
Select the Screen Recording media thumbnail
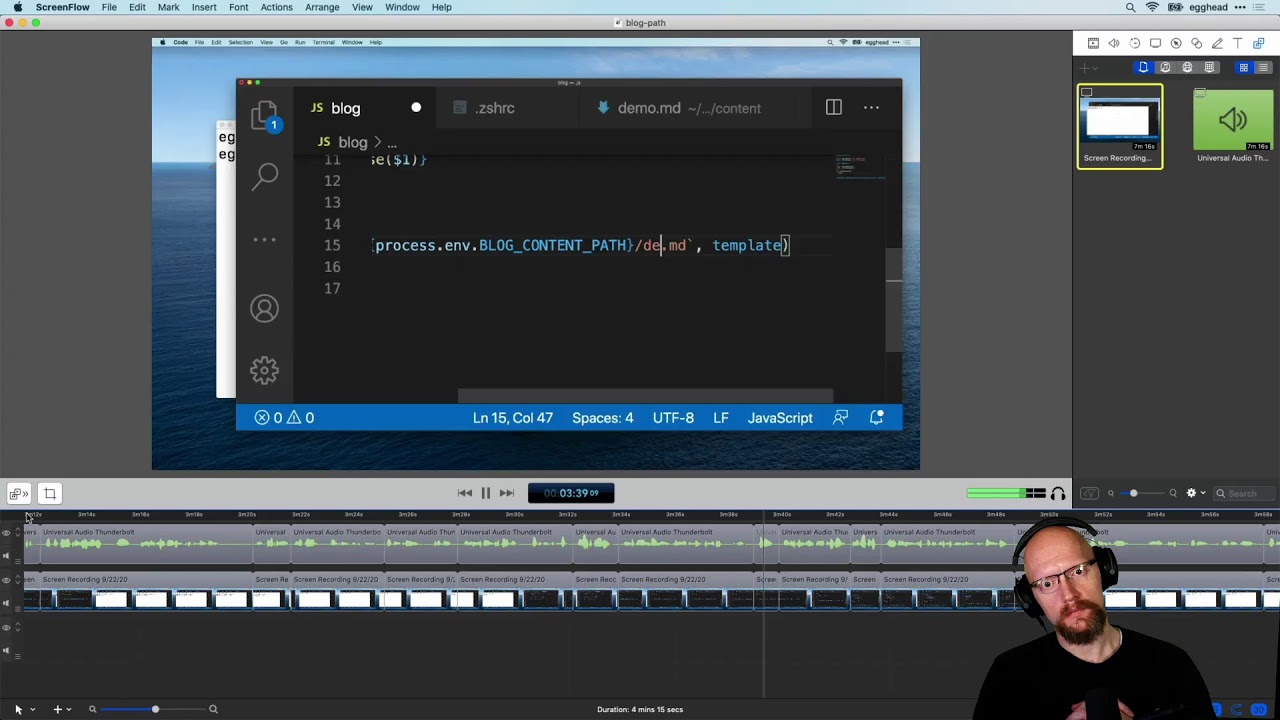(x=1119, y=127)
